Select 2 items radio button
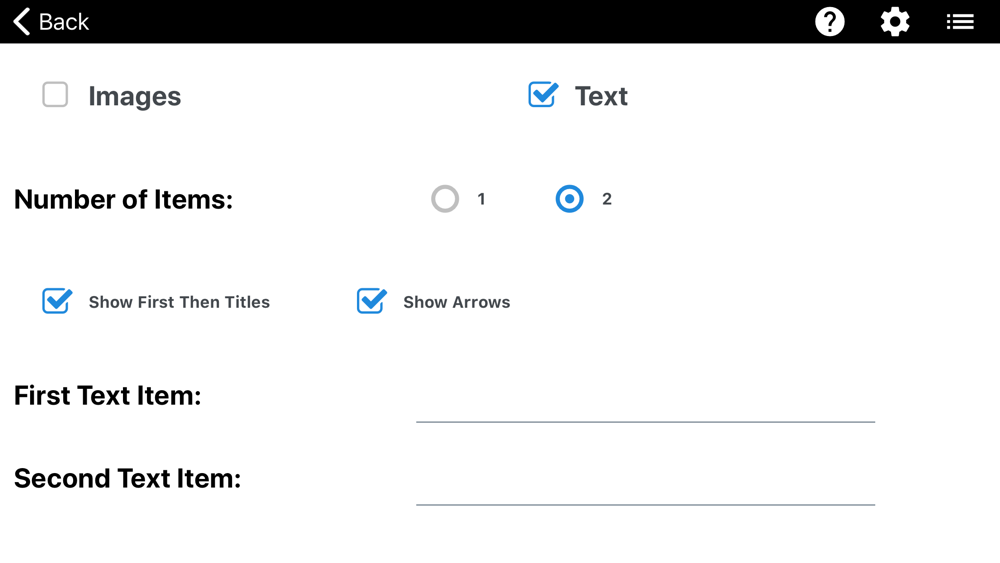 click(x=569, y=199)
